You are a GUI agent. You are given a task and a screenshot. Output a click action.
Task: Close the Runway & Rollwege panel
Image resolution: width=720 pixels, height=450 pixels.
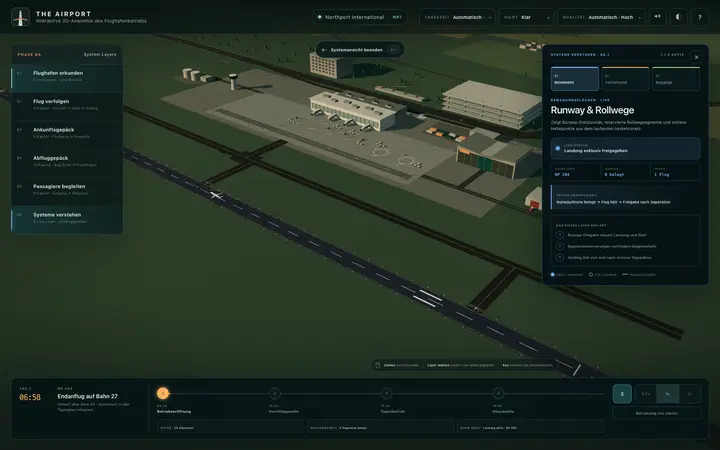[696, 57]
